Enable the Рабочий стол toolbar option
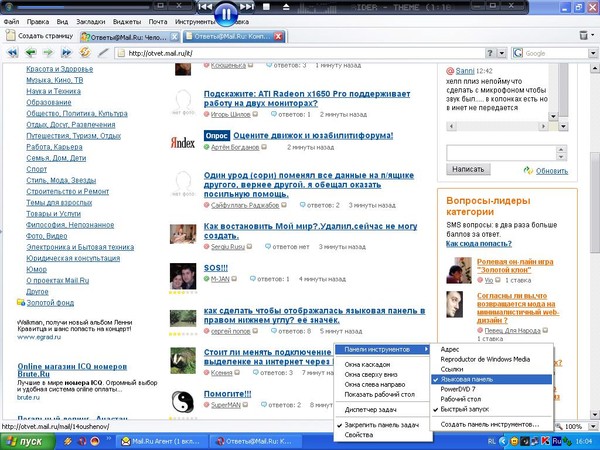The width and height of the screenshot is (600, 450). click(x=491, y=399)
